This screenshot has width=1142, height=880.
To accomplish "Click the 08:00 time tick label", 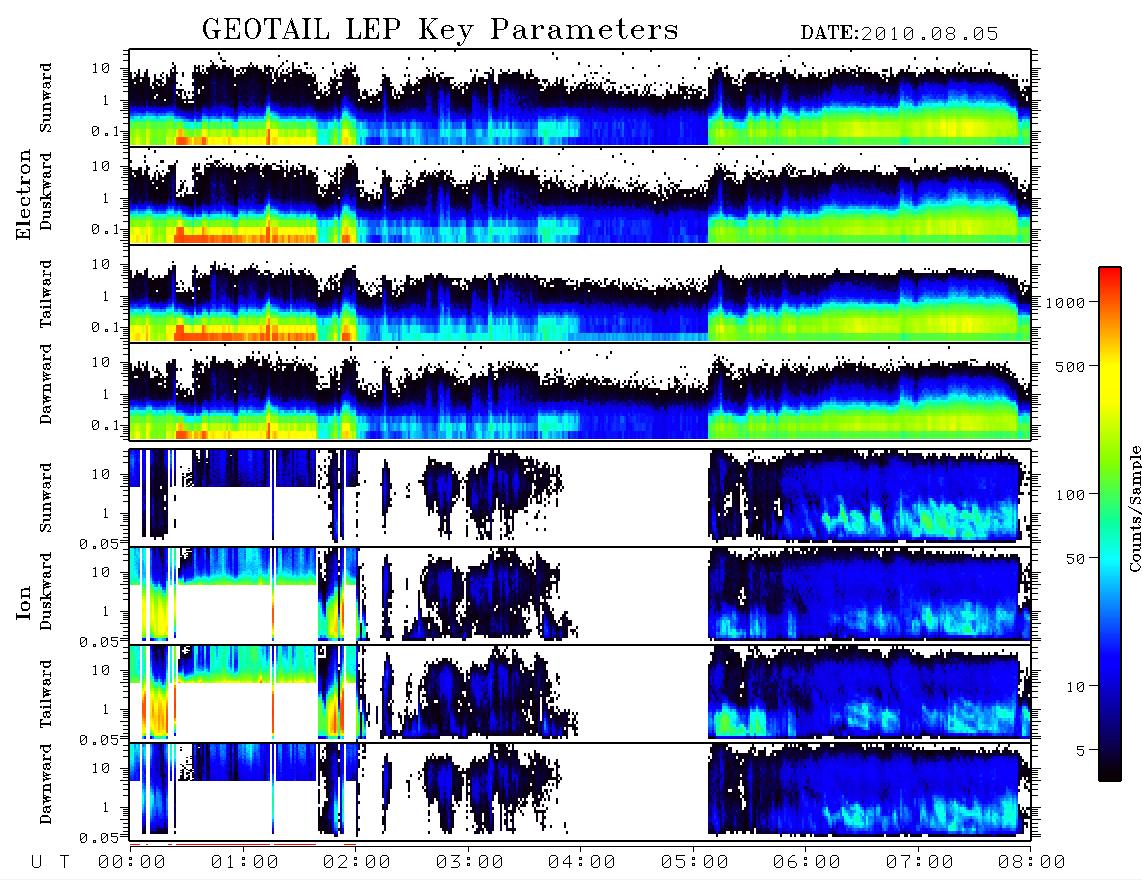I will tap(1032, 862).
